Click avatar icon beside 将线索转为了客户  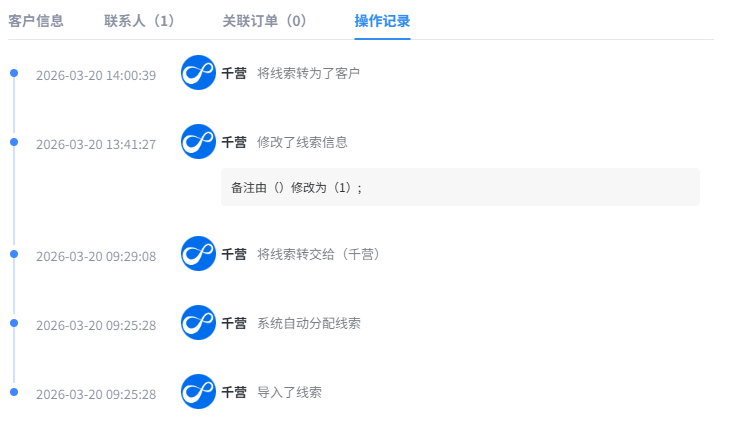pyautogui.click(x=198, y=73)
